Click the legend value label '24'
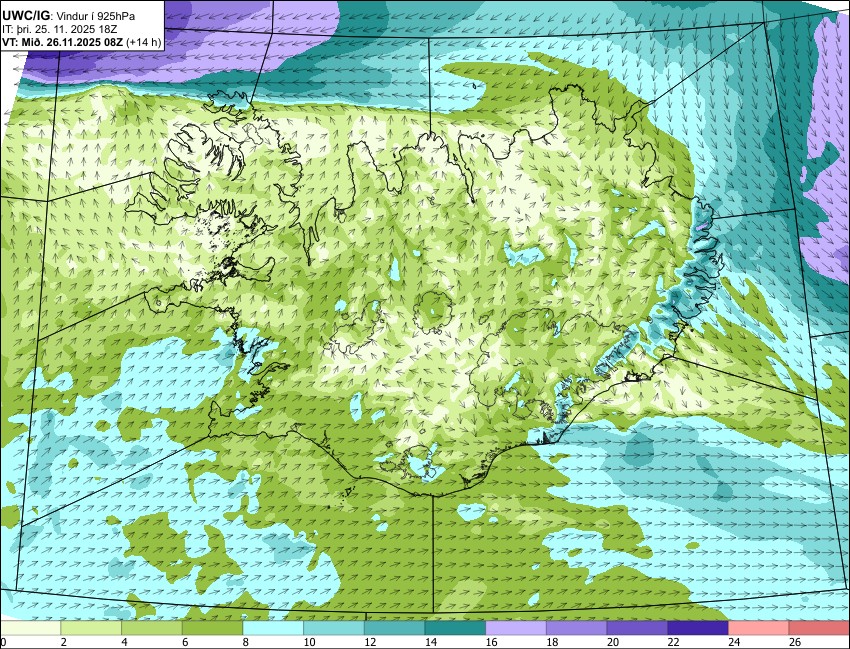This screenshot has width=850, height=649. pyautogui.click(x=734, y=642)
